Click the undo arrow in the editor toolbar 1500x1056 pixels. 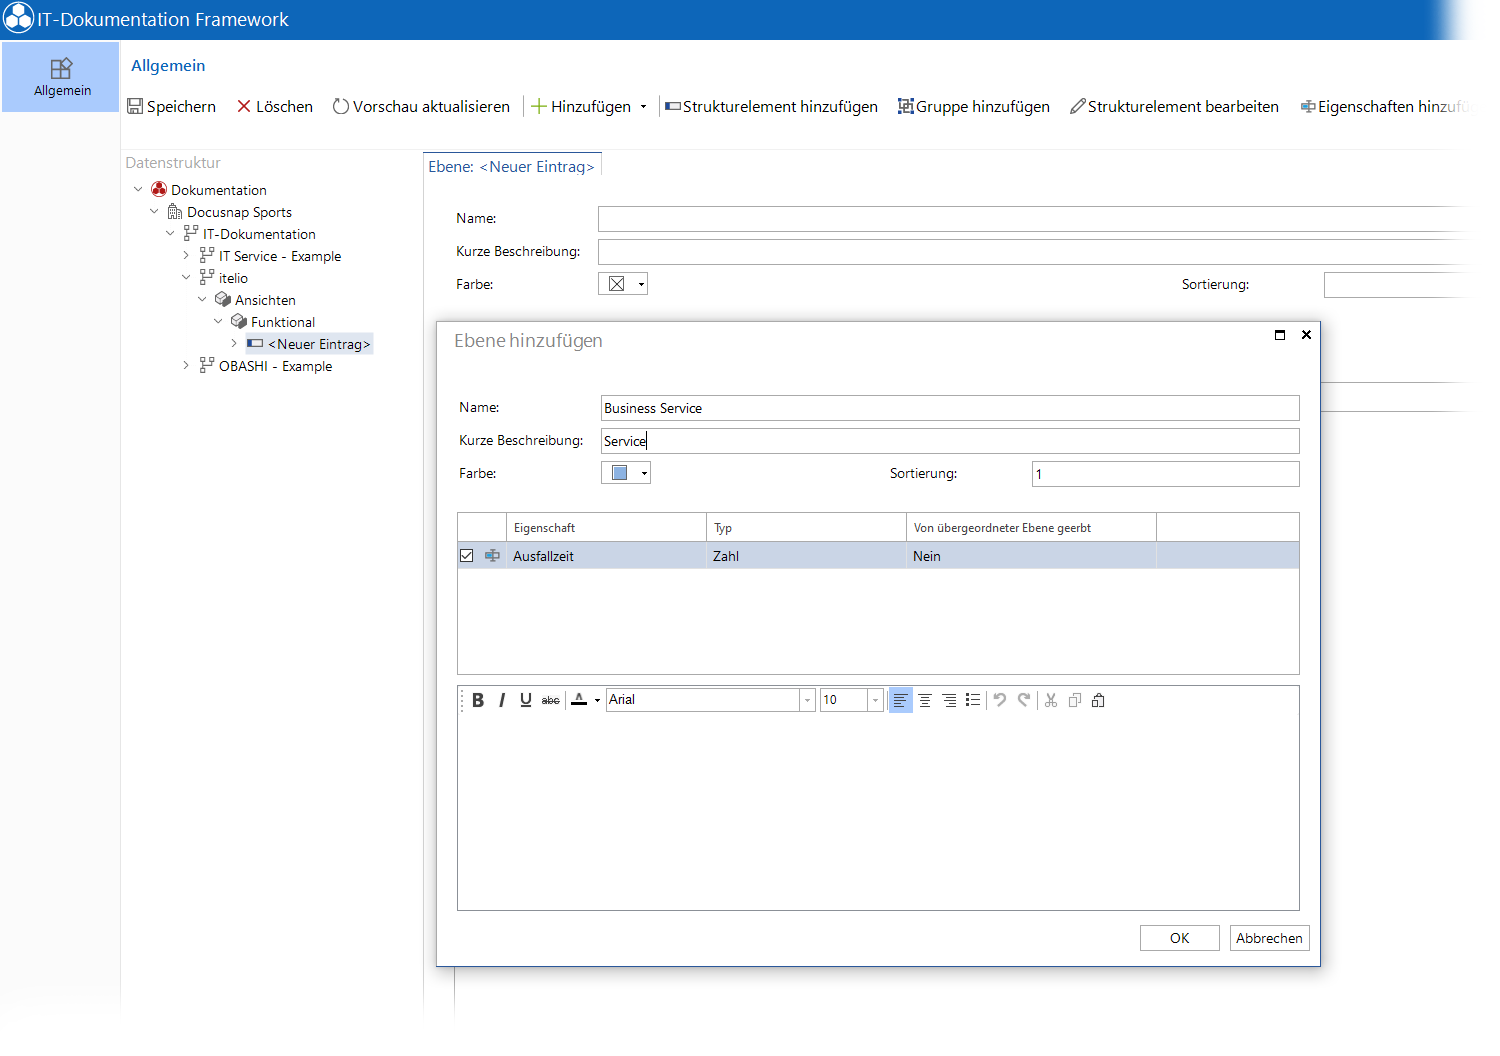[x=1000, y=700]
